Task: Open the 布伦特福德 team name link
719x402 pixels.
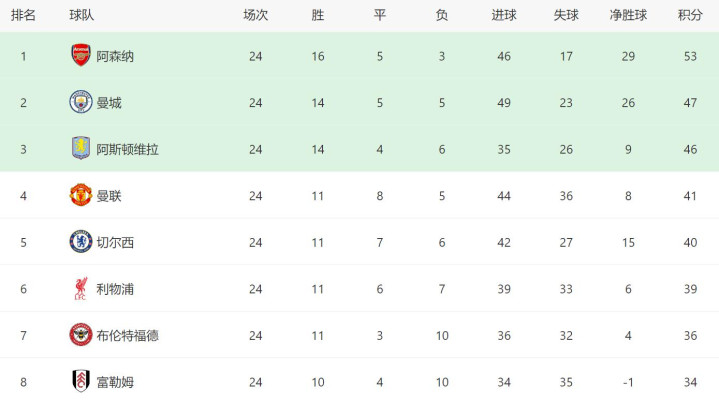Action: [127, 336]
